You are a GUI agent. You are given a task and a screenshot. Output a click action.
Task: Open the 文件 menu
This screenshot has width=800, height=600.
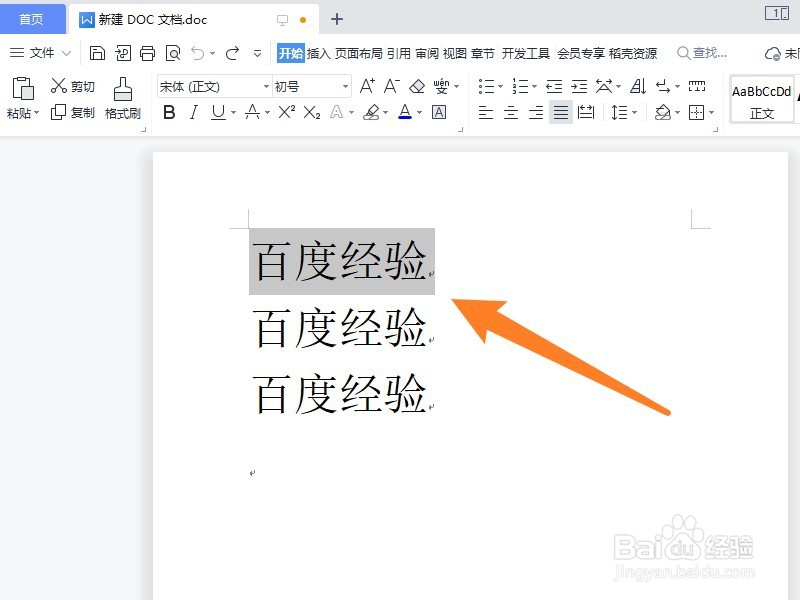click(x=40, y=53)
